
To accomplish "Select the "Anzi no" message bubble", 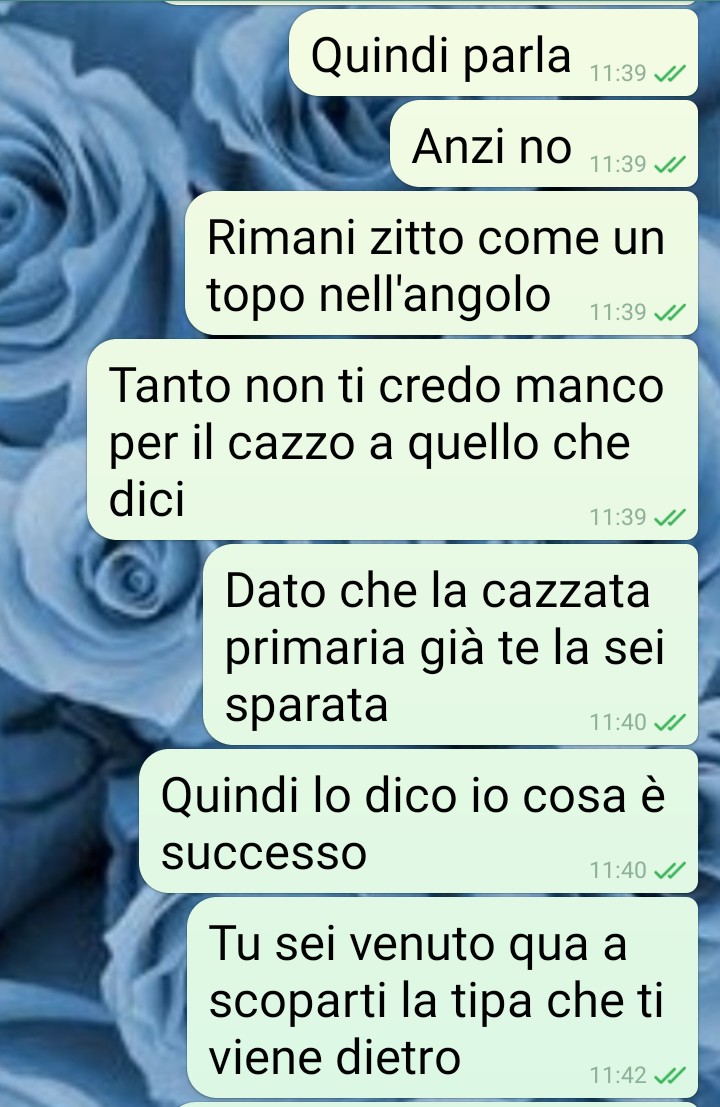I will coord(544,144).
